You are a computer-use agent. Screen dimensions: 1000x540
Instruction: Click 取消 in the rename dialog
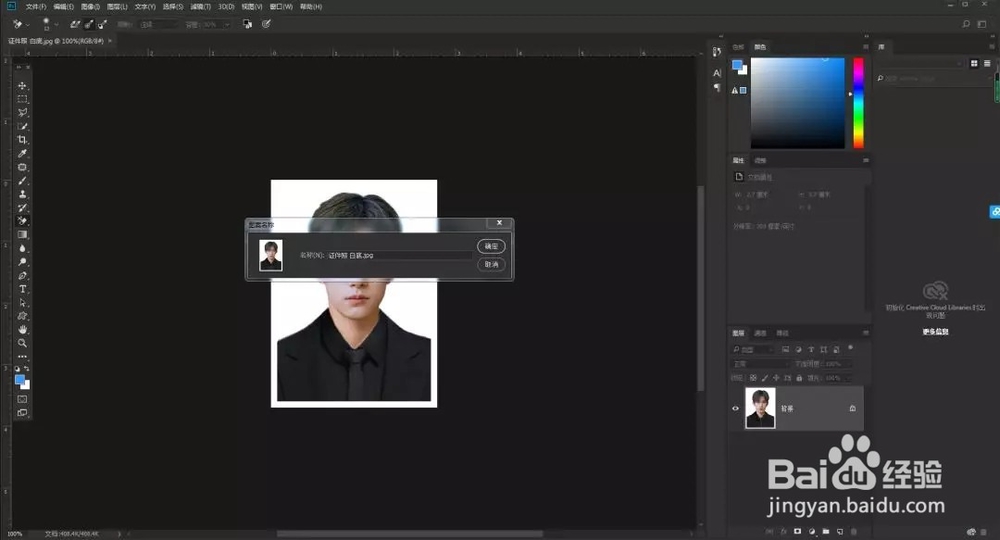tap(490, 265)
